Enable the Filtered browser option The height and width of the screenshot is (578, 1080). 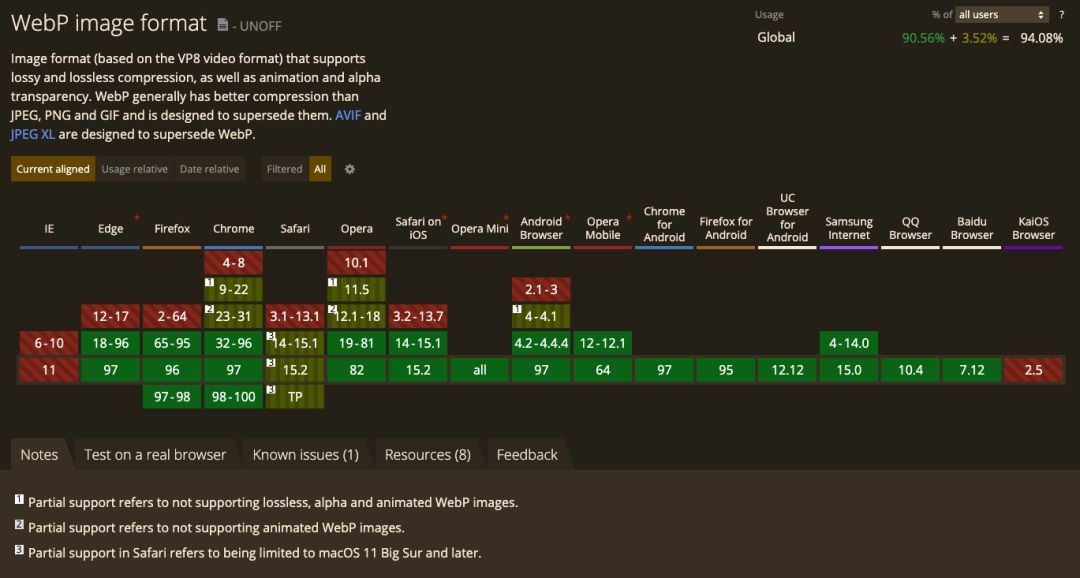click(x=284, y=169)
